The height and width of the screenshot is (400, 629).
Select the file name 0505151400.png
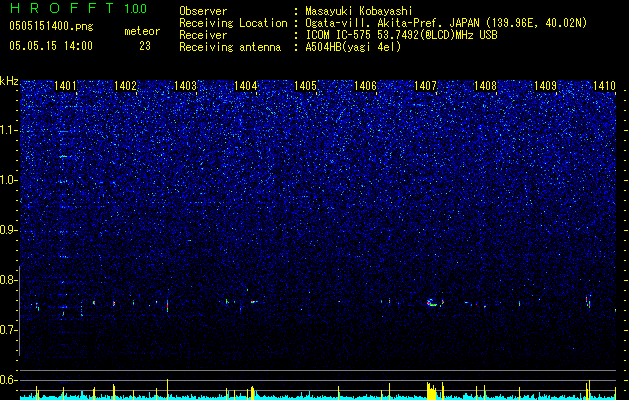[x=51, y=26]
